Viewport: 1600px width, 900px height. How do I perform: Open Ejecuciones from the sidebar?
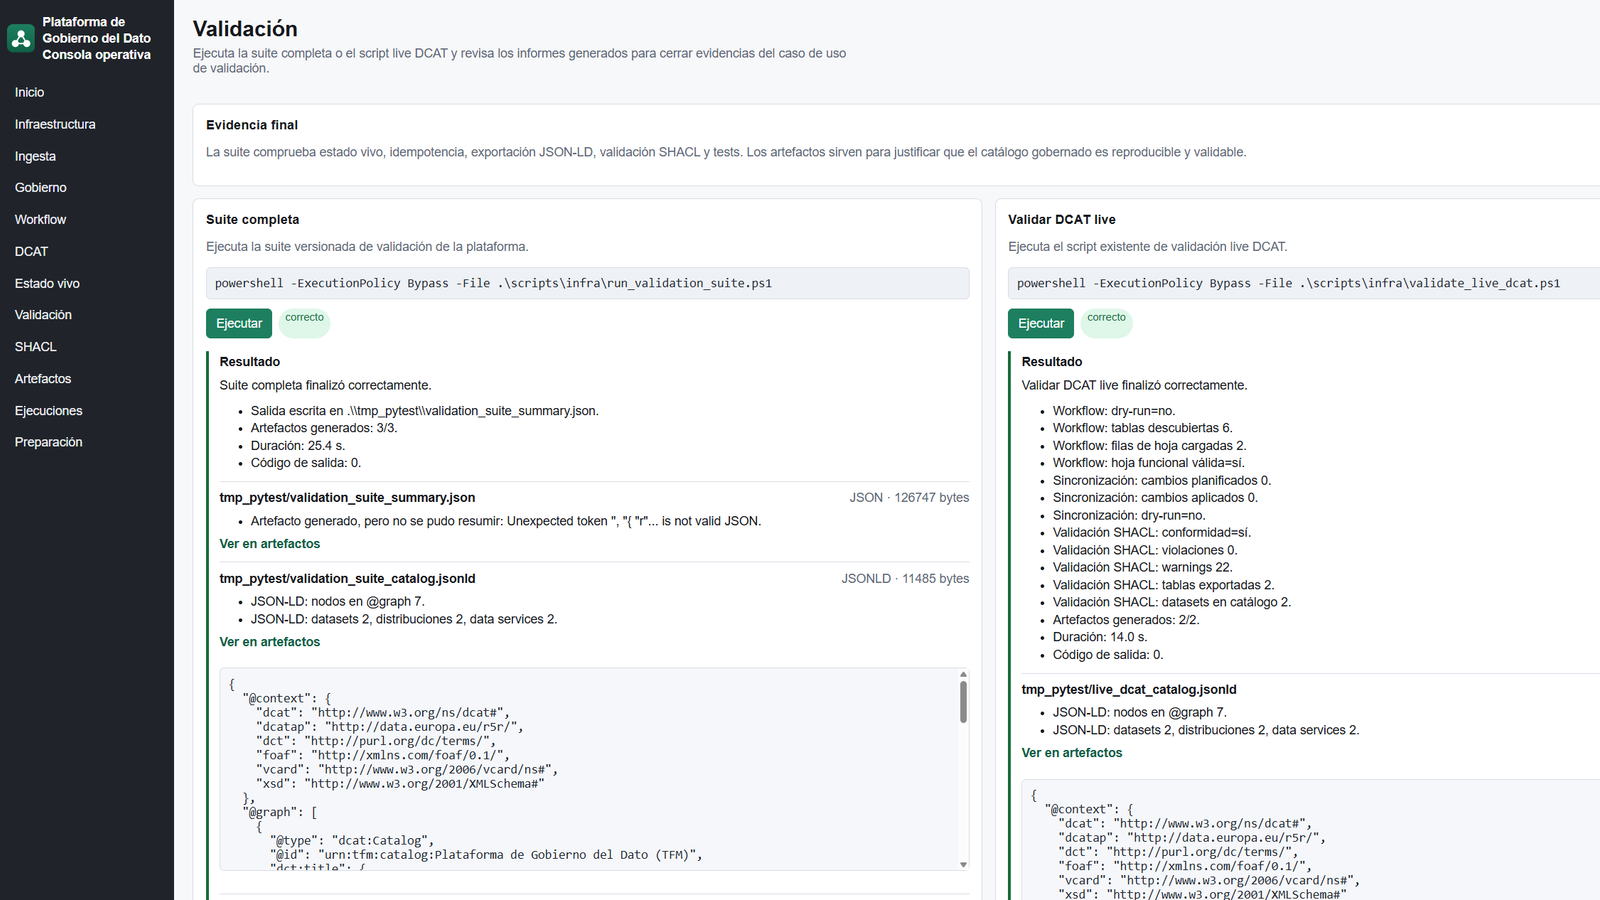(48, 410)
